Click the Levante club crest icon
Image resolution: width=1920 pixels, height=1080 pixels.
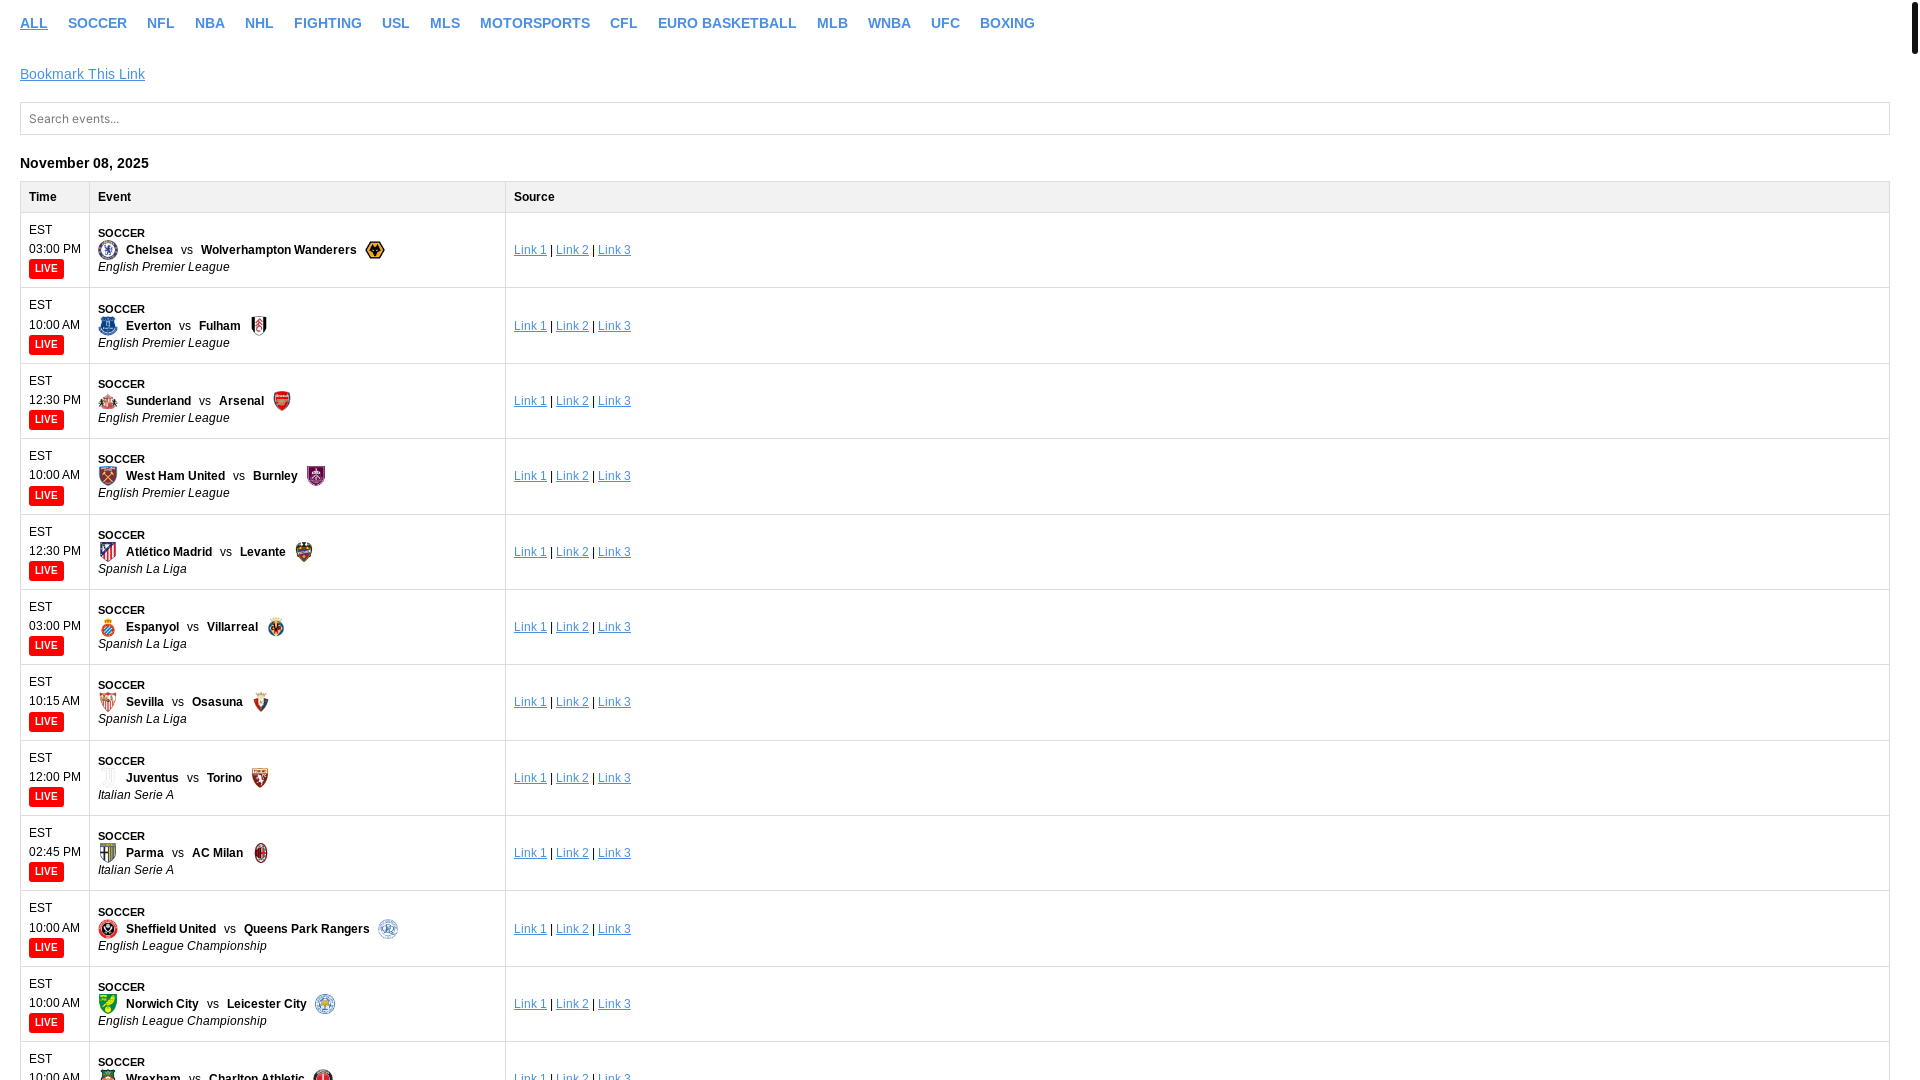click(x=304, y=552)
